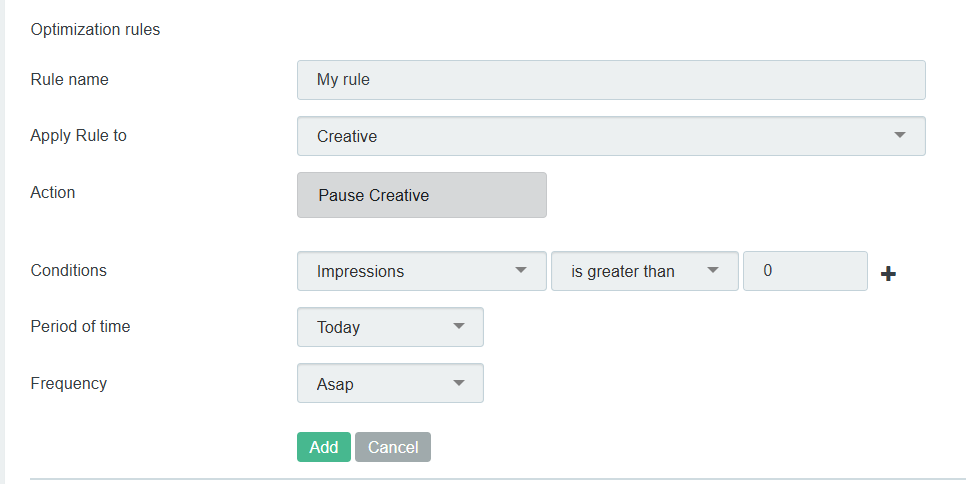The width and height of the screenshot is (966, 484).
Task: Cancel the rule creation
Action: (x=393, y=447)
